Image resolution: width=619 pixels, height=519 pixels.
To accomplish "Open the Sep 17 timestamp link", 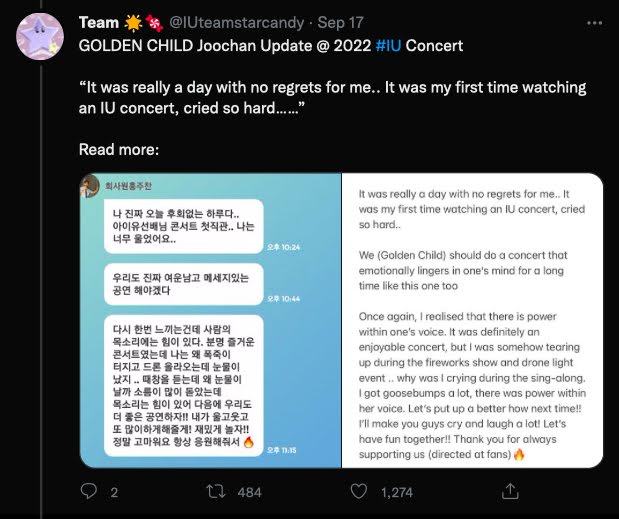I will (340, 22).
